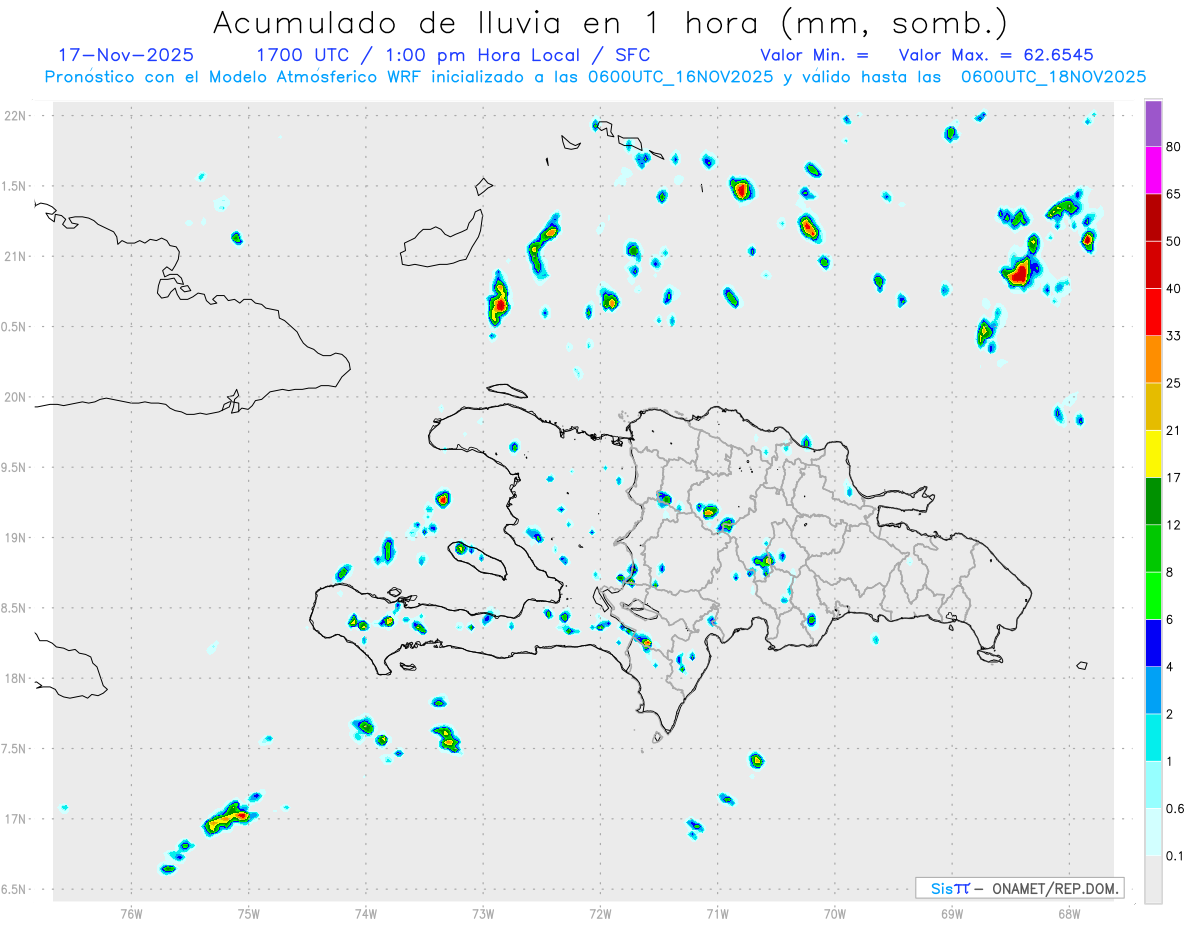Image resolution: width=1200 pixels, height=927 pixels.
Task: Select the '72W' longitude axis label
Action: click(x=600, y=914)
